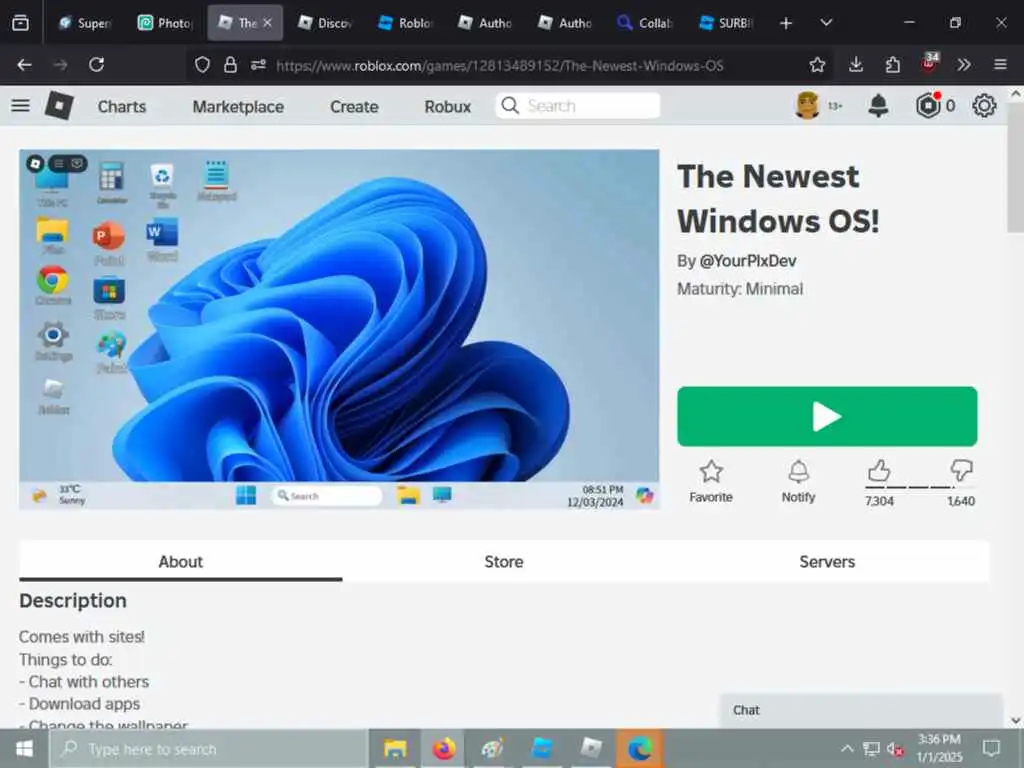Open the notifications bell in Roblox header
The height and width of the screenshot is (768, 1024).
point(878,106)
